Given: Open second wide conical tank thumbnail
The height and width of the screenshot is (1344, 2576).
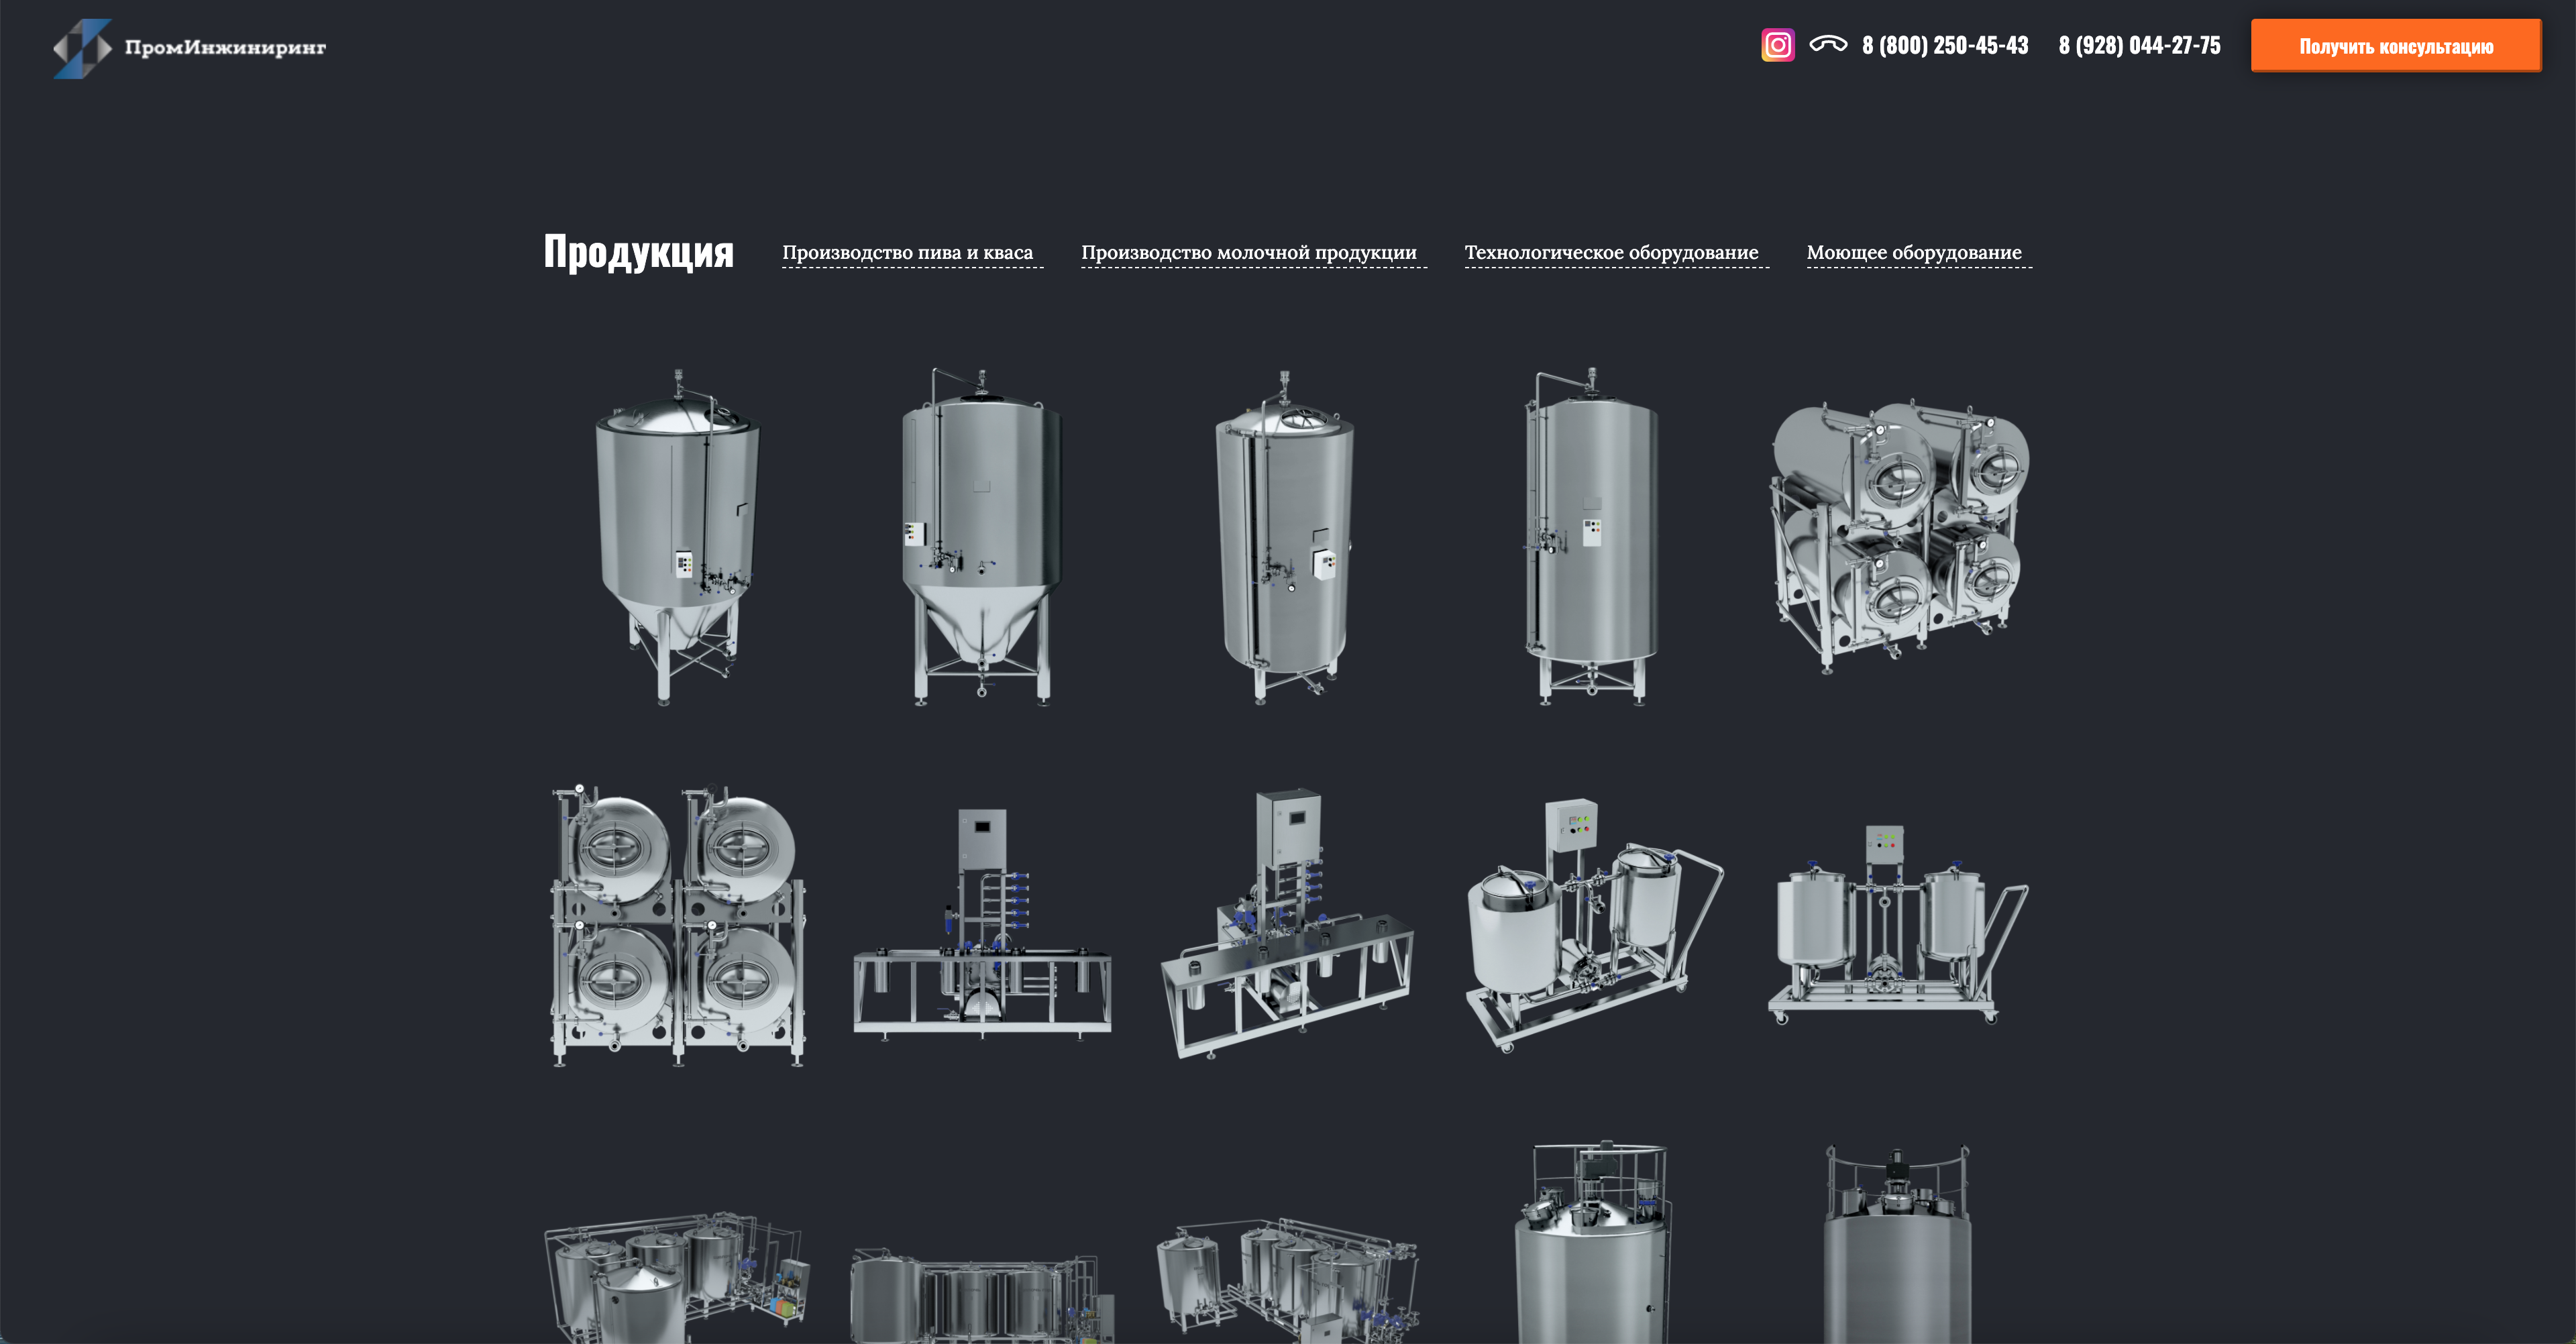Looking at the screenshot, I should (981, 537).
